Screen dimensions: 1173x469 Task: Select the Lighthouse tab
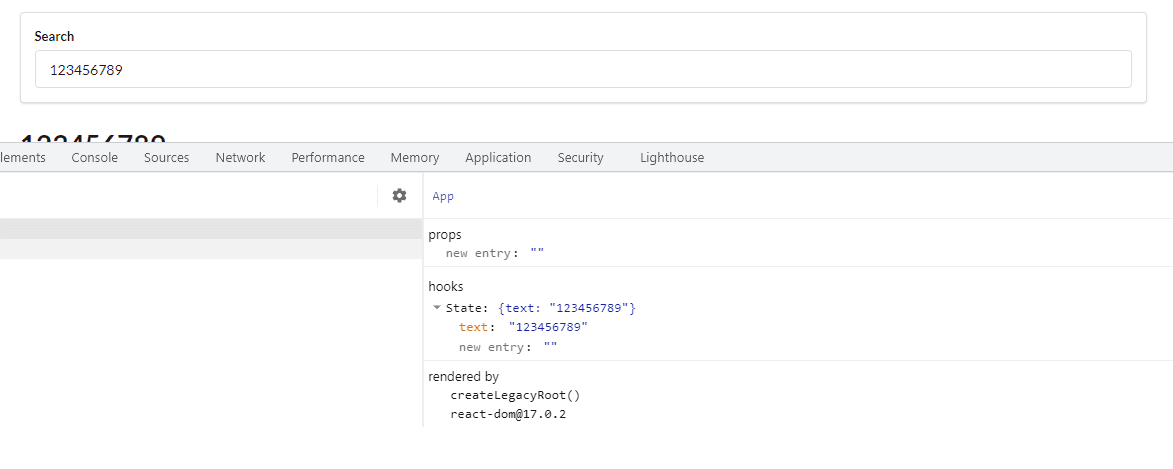pyautogui.click(x=671, y=158)
